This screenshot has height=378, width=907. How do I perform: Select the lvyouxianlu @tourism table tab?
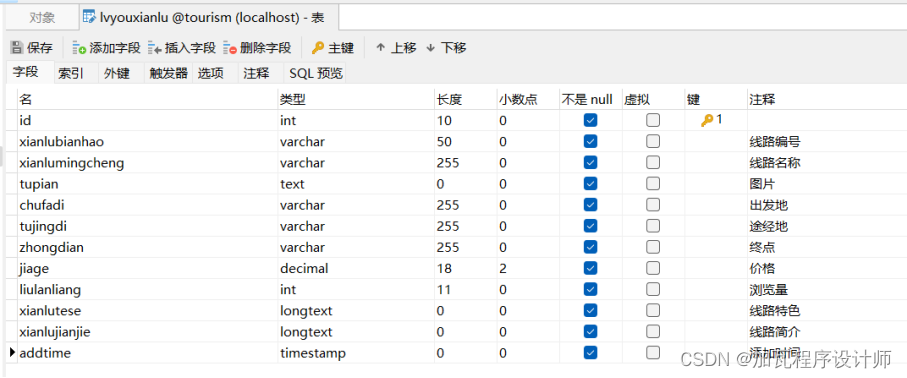tap(209, 18)
